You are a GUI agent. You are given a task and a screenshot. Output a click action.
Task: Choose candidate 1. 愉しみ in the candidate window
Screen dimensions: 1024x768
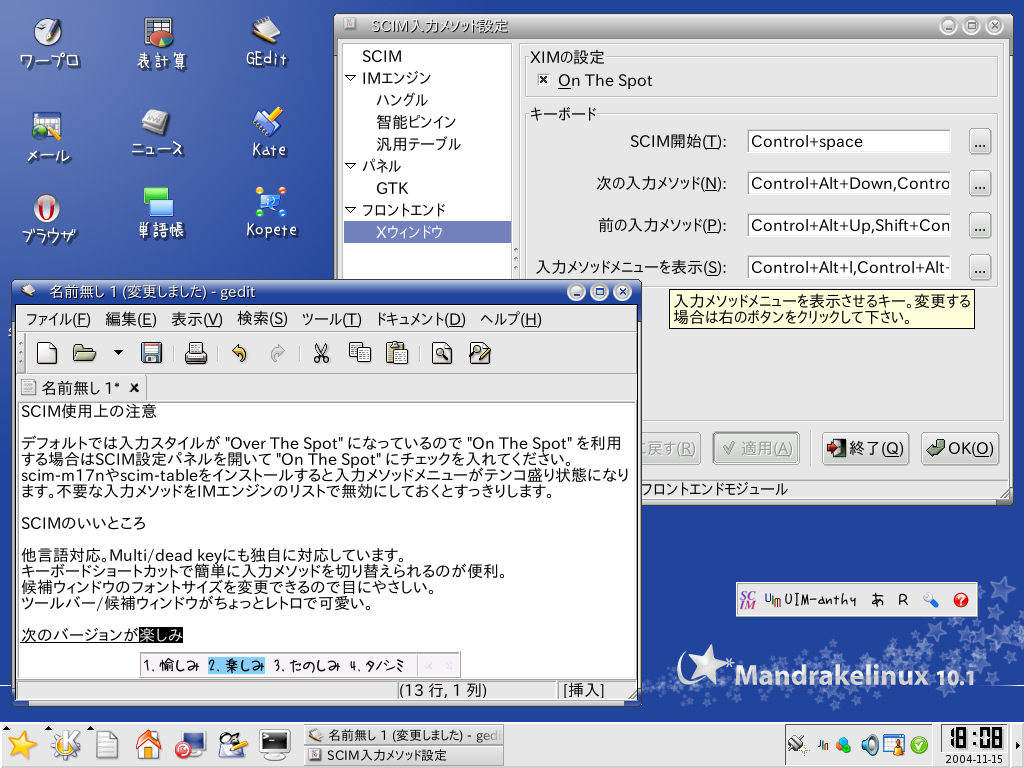[x=171, y=665]
